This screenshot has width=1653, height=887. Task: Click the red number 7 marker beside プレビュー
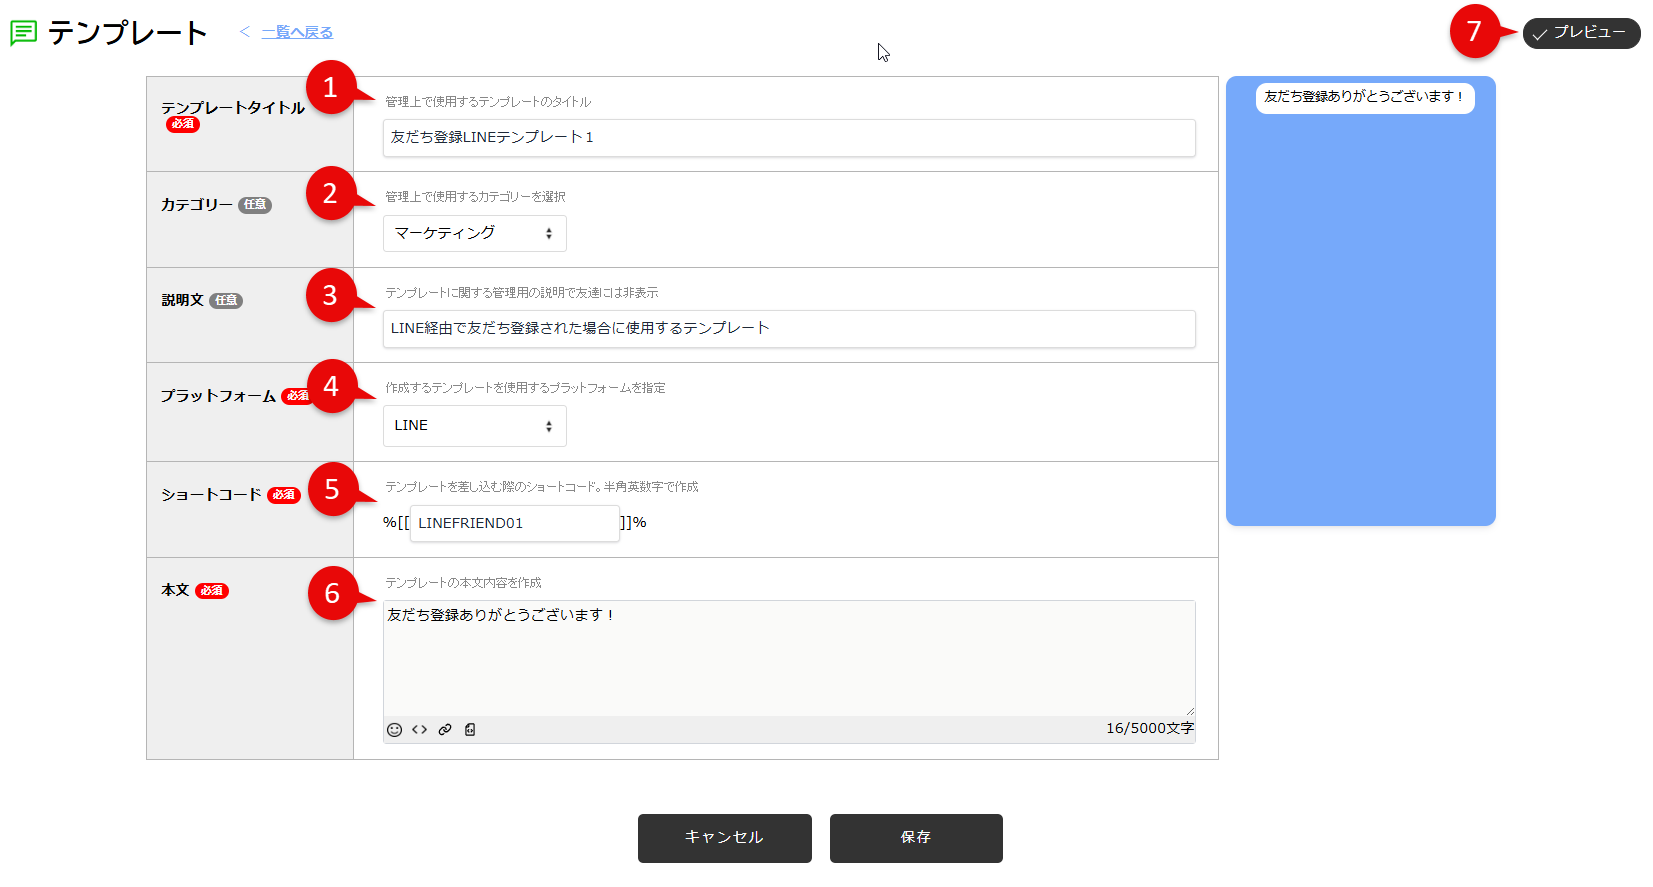[x=1474, y=32]
